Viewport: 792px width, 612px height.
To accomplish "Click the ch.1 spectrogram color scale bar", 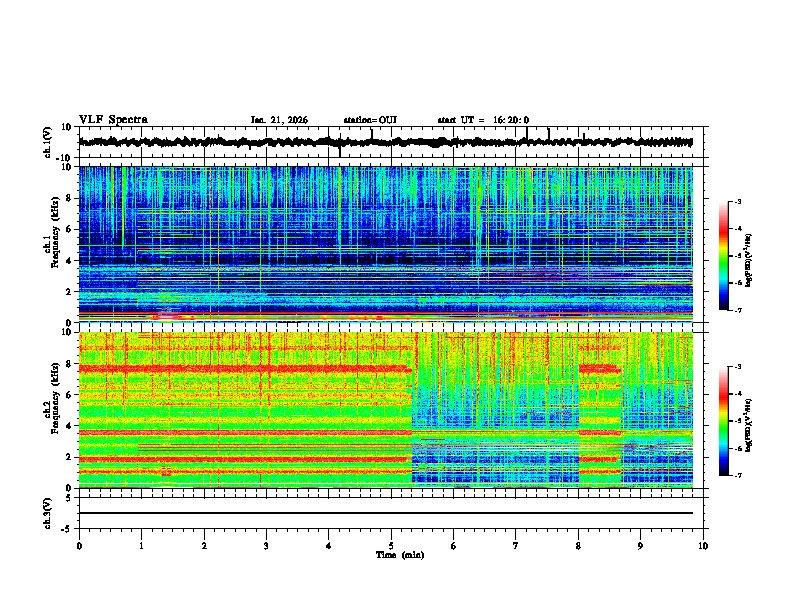I will (x=723, y=256).
